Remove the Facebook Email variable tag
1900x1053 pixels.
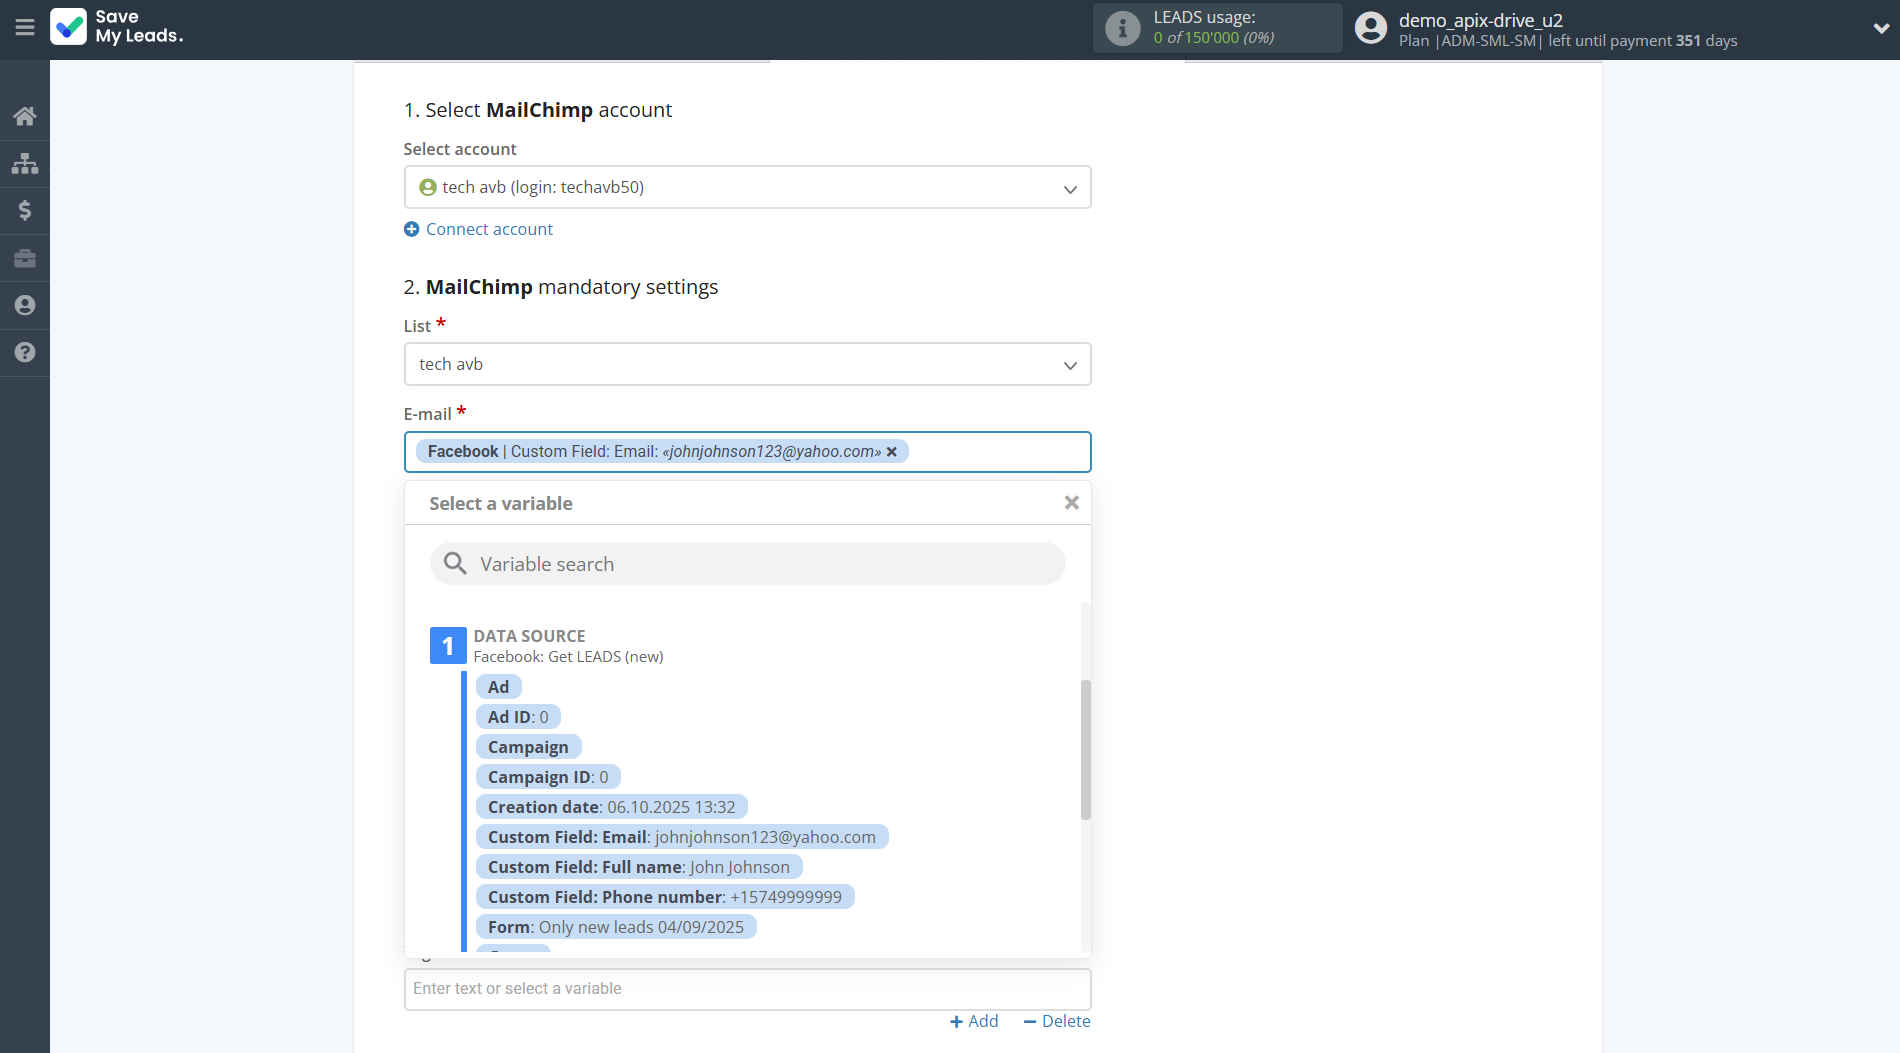point(892,452)
